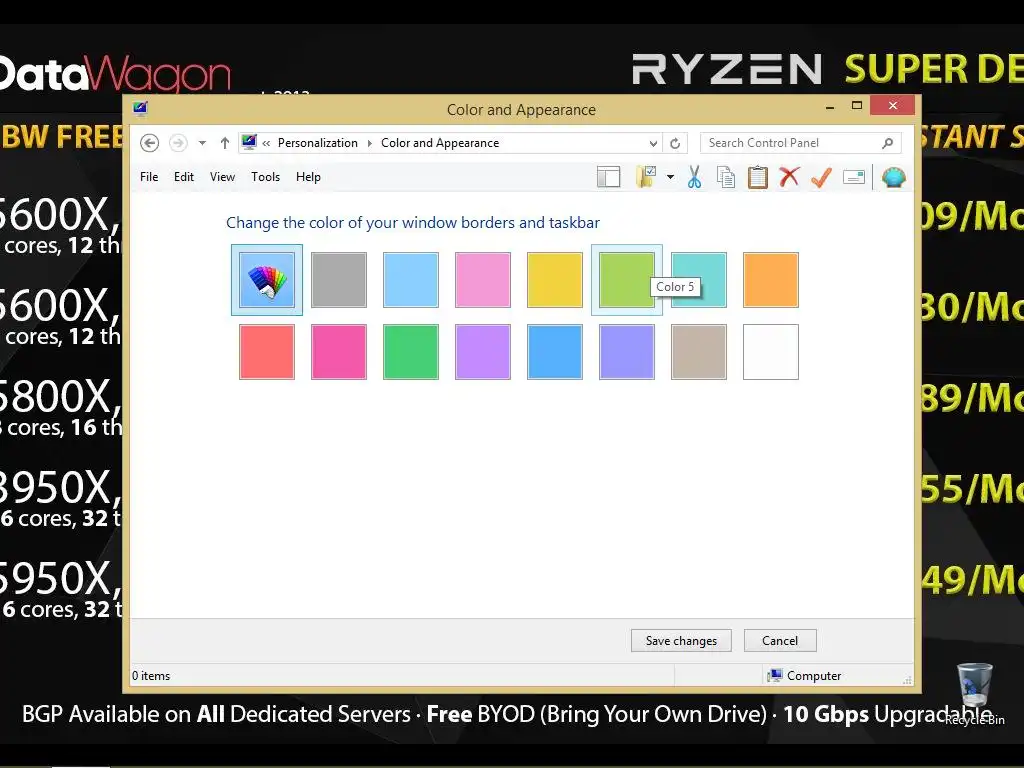Select the orange color swatch
This screenshot has height=768, width=1024.
click(771, 280)
